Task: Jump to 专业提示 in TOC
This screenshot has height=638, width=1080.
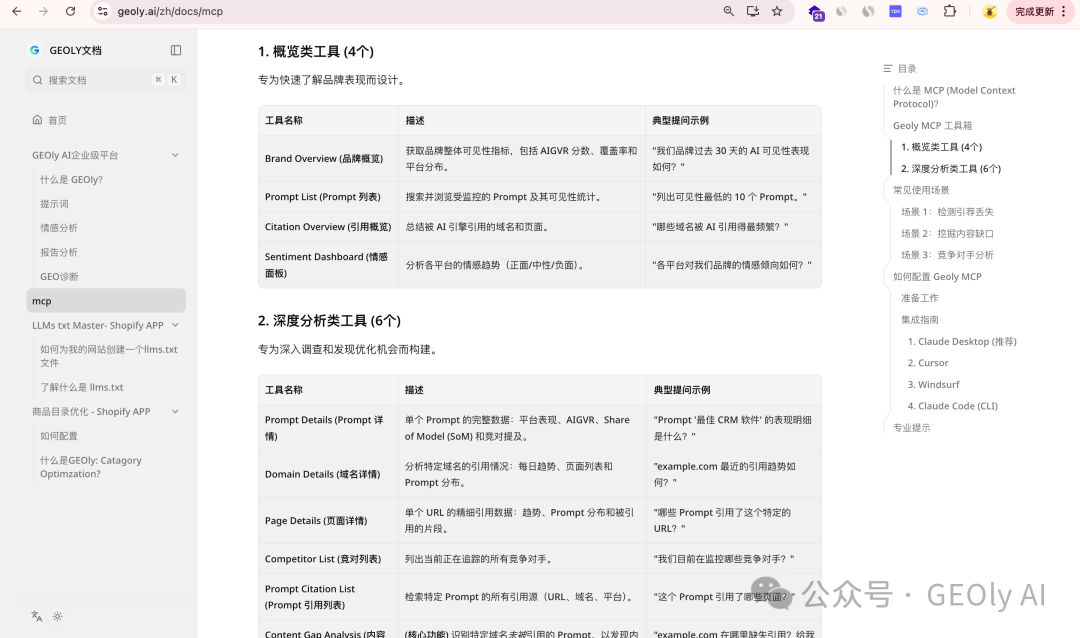Action: (911, 428)
